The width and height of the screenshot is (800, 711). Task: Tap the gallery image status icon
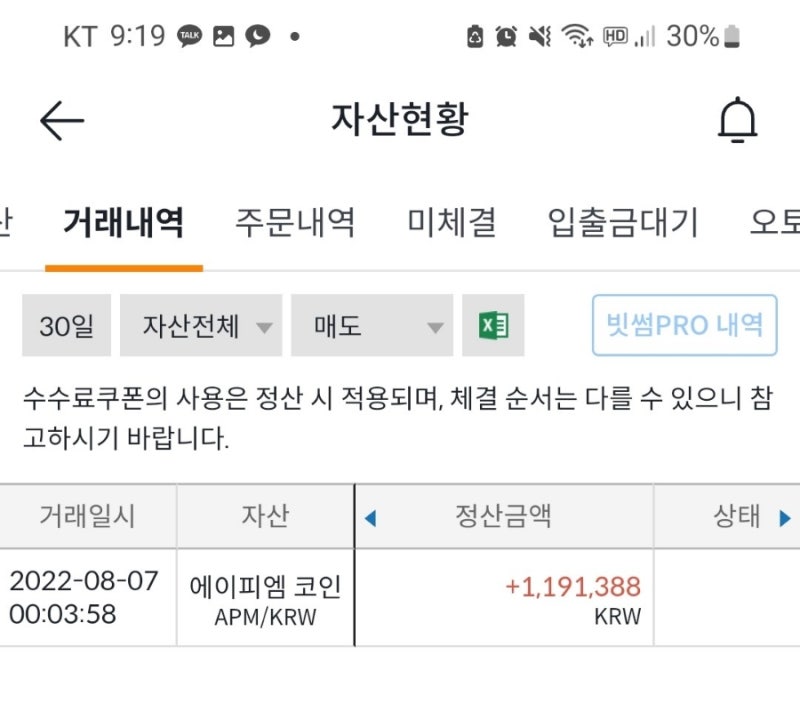click(223, 36)
